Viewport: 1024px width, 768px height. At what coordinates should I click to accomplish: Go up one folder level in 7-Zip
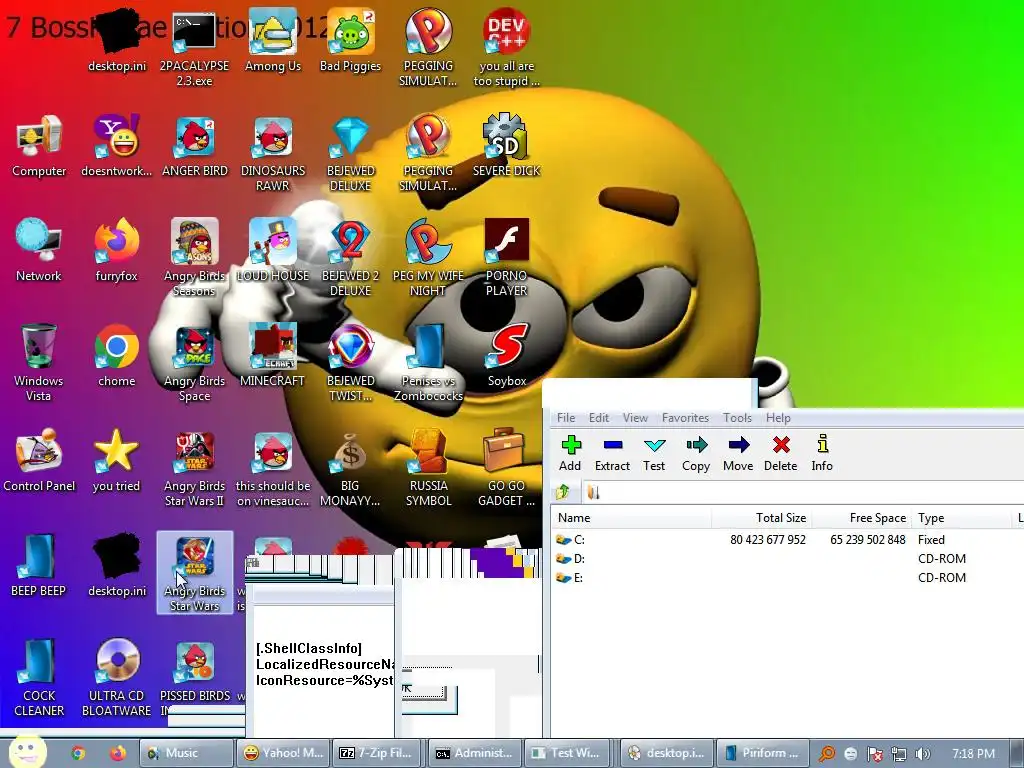coord(563,492)
